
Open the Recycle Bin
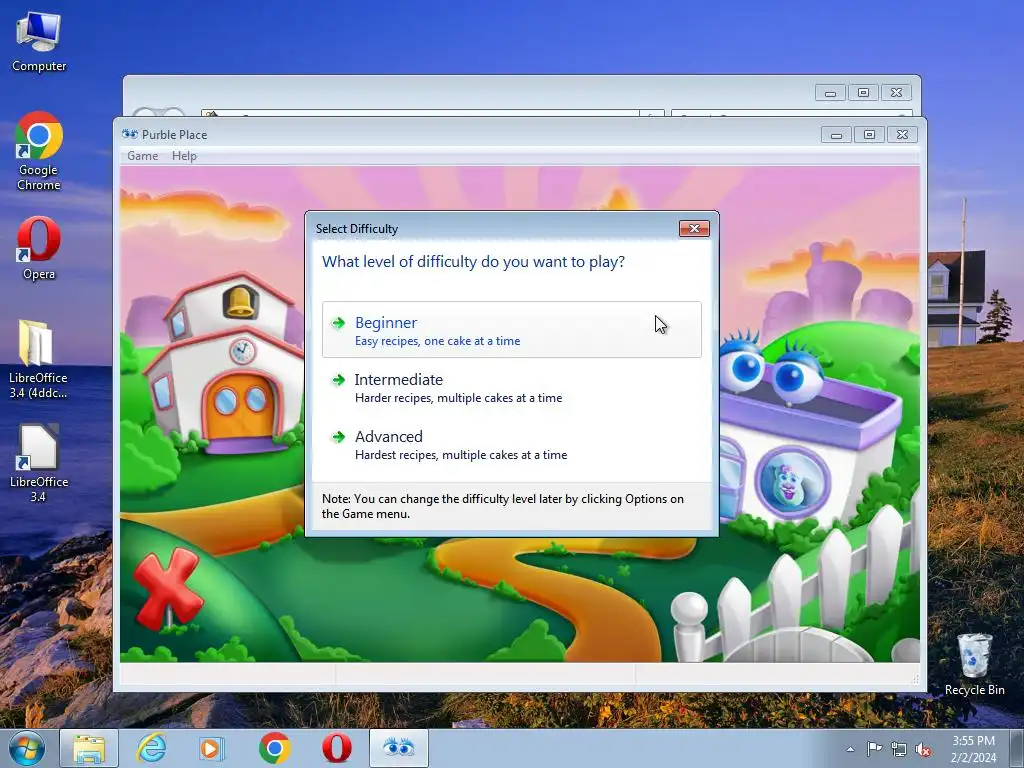coord(974,664)
